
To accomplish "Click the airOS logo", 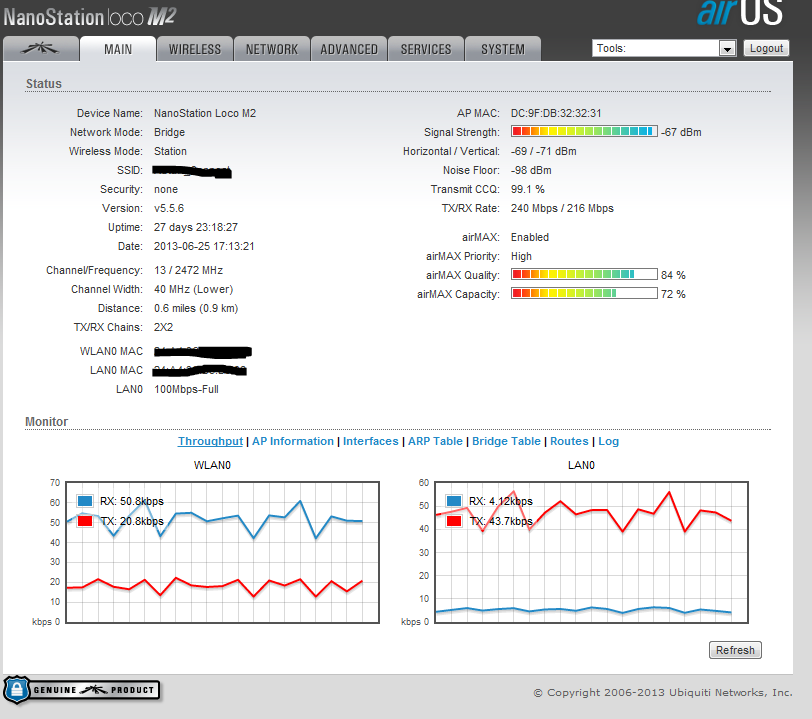I will (740, 12).
